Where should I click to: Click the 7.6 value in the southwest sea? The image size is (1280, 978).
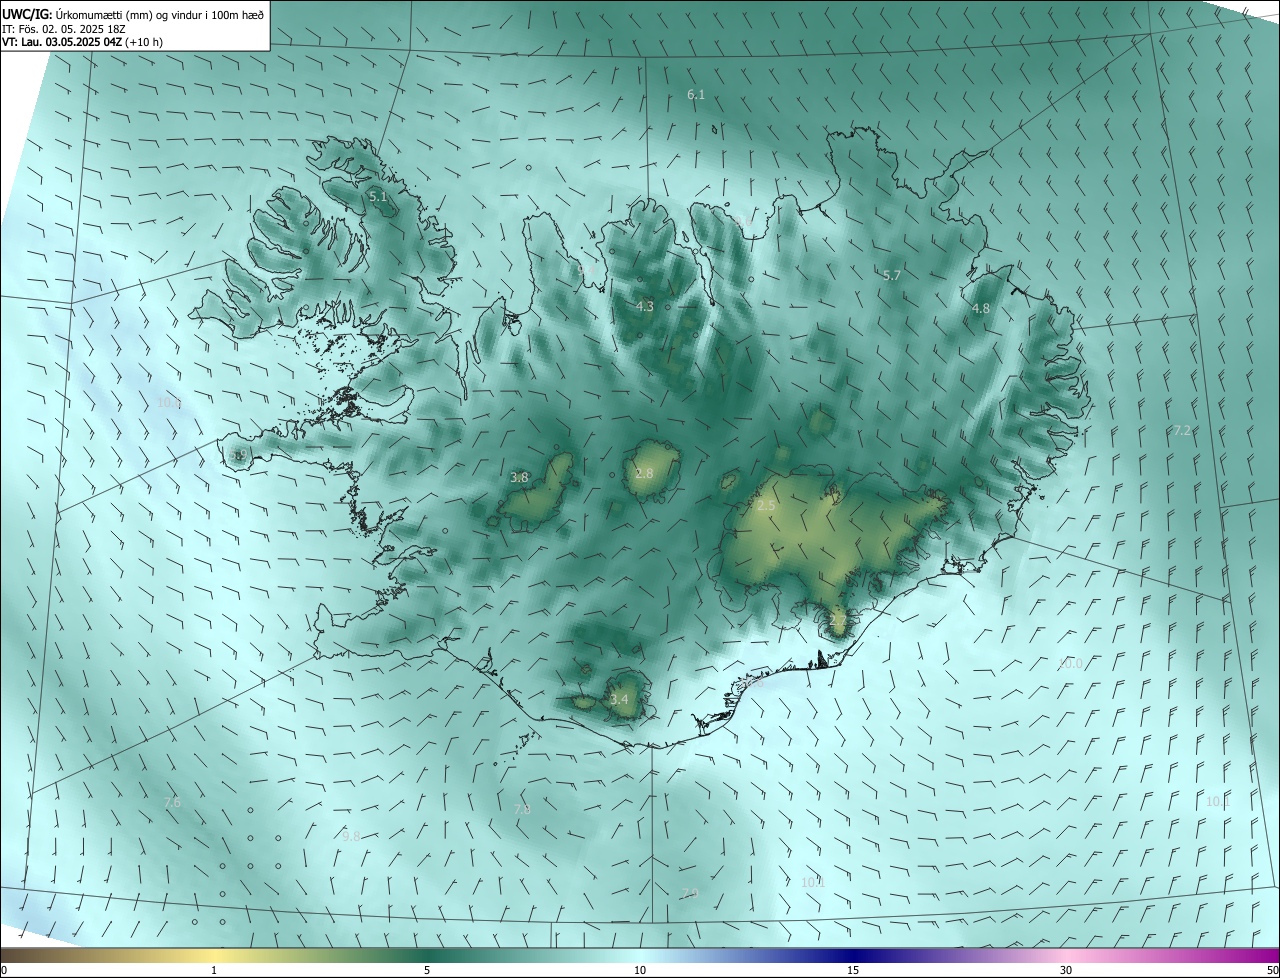click(172, 803)
